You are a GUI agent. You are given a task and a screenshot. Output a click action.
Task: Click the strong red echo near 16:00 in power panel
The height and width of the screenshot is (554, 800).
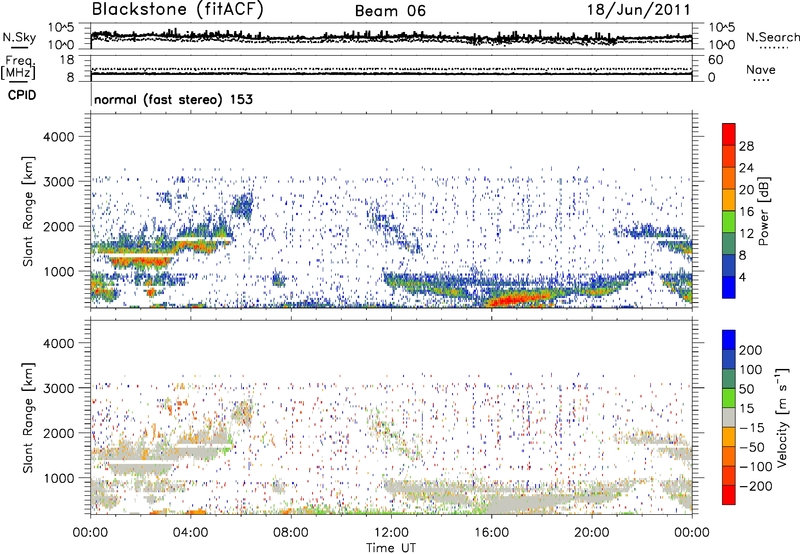pos(518,298)
